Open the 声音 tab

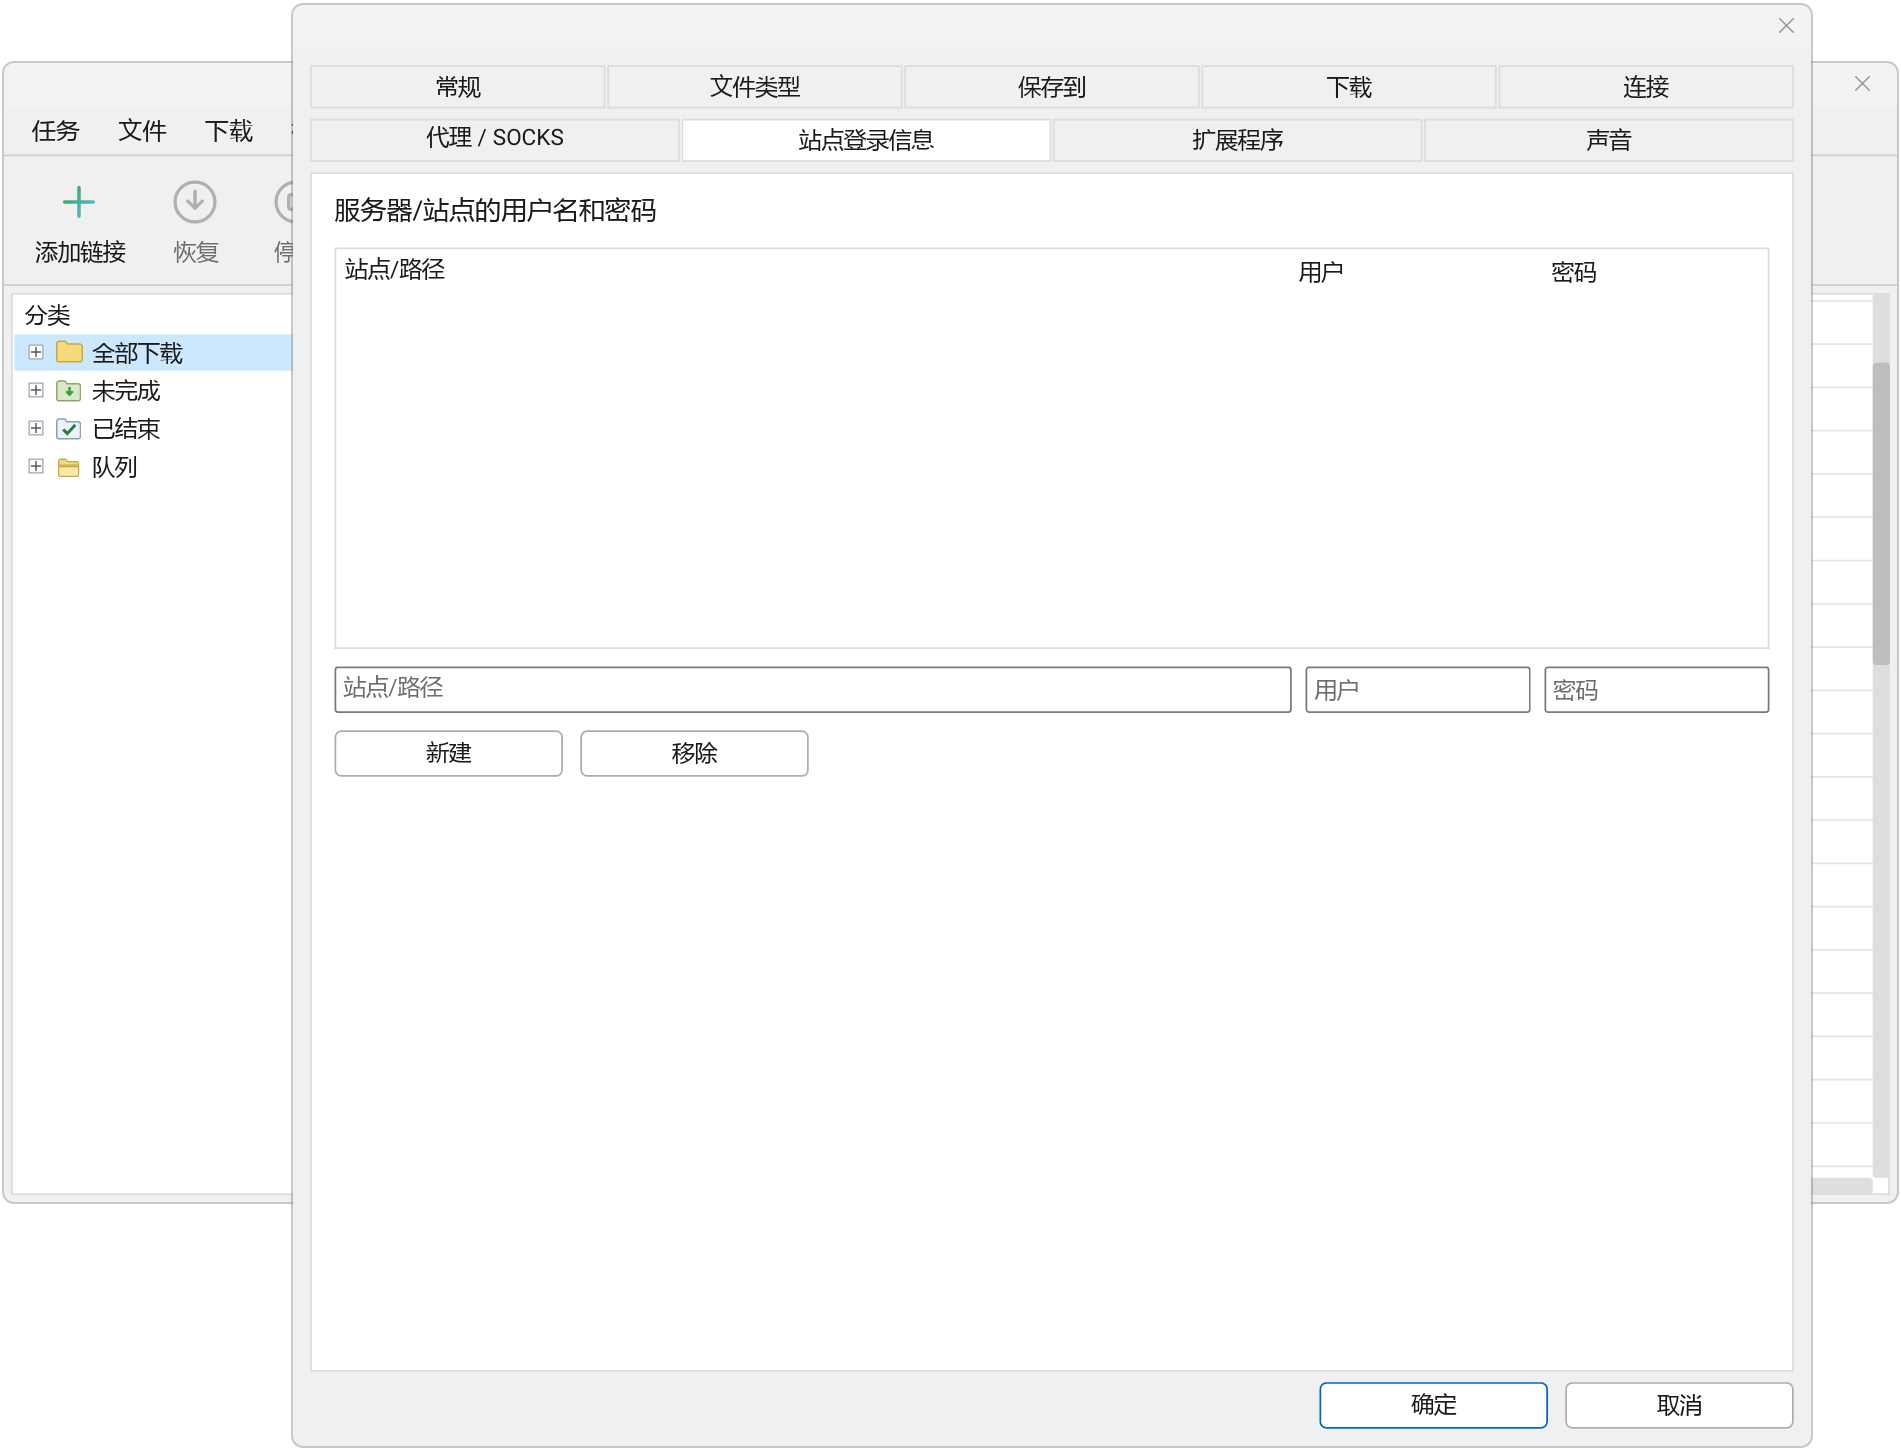point(1609,139)
